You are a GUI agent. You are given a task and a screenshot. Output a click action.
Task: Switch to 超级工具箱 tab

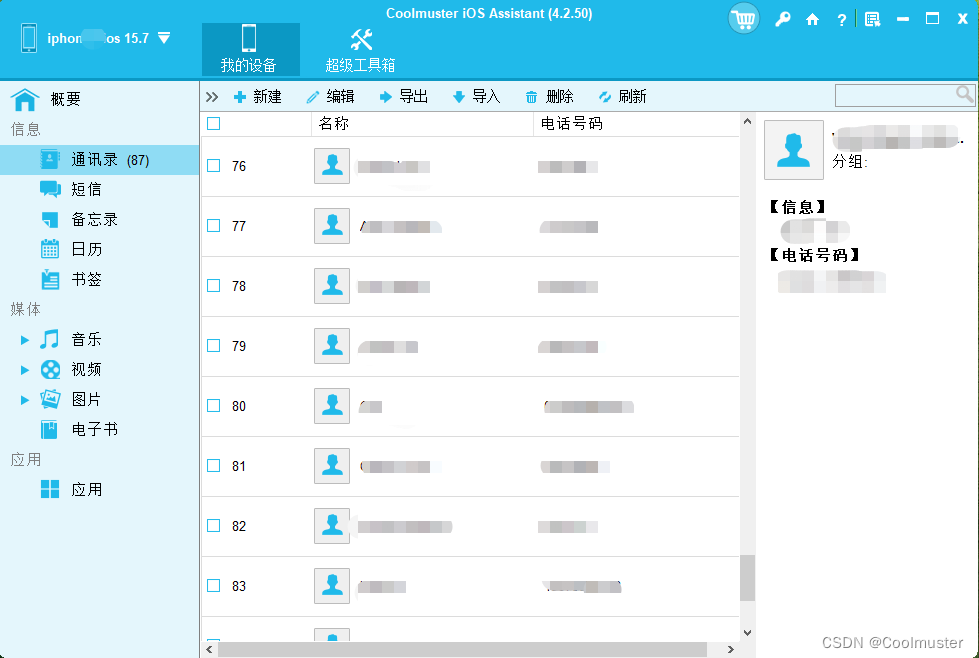(x=360, y=49)
